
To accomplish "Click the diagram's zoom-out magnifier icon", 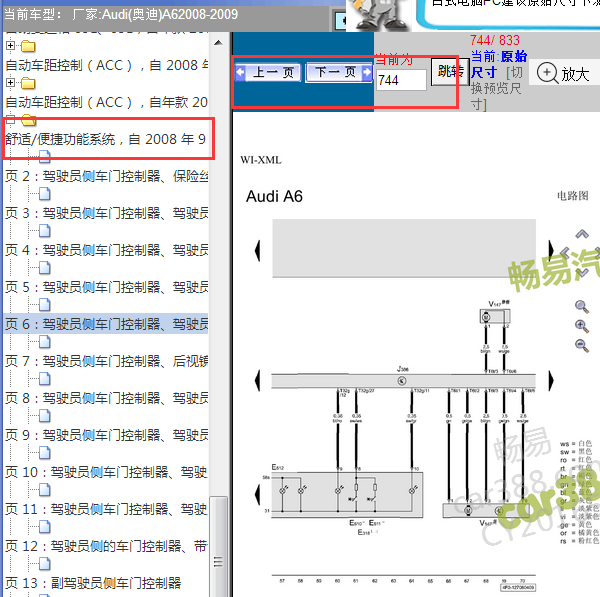I will point(582,345).
